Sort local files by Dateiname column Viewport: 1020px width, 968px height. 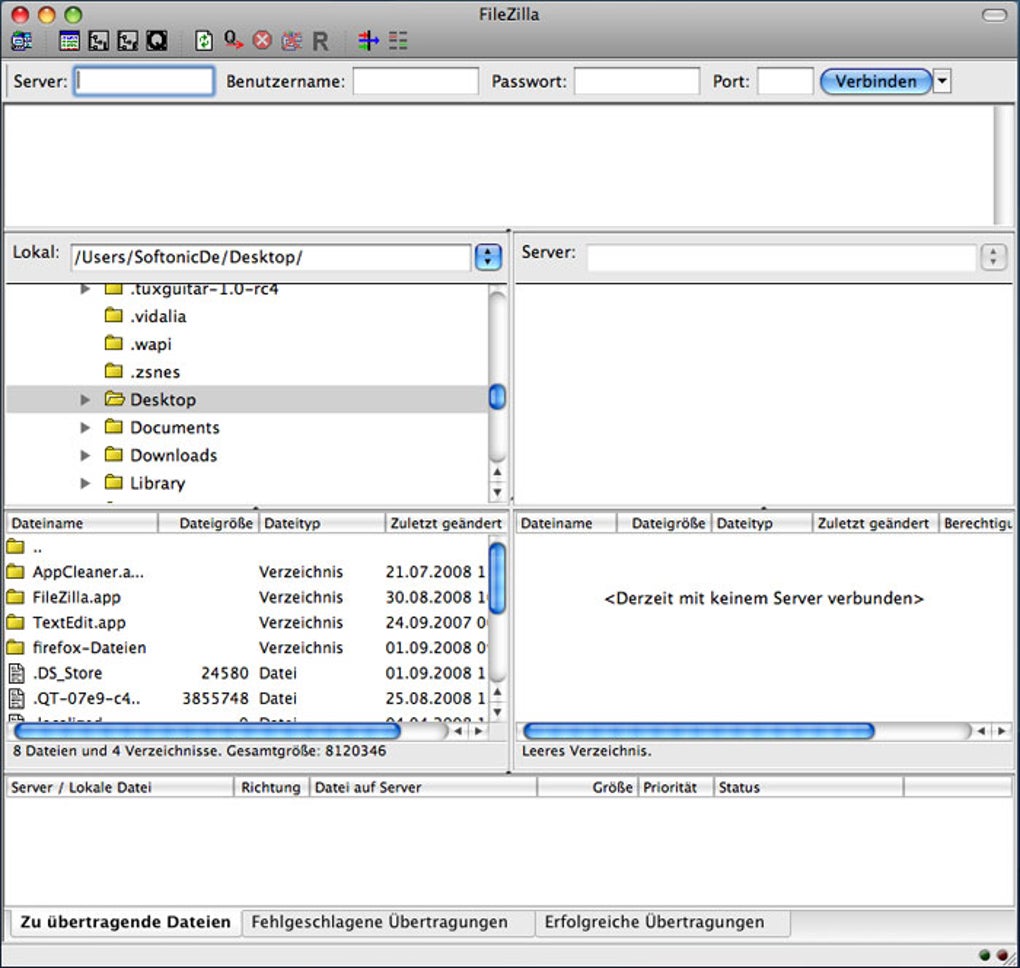[x=81, y=523]
